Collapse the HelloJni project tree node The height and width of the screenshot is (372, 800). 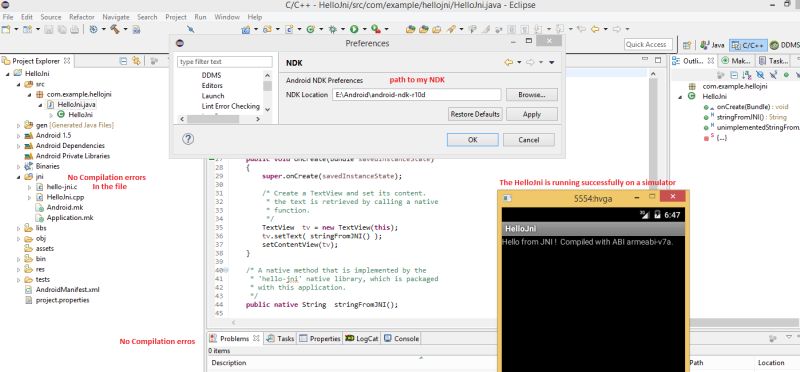8,73
